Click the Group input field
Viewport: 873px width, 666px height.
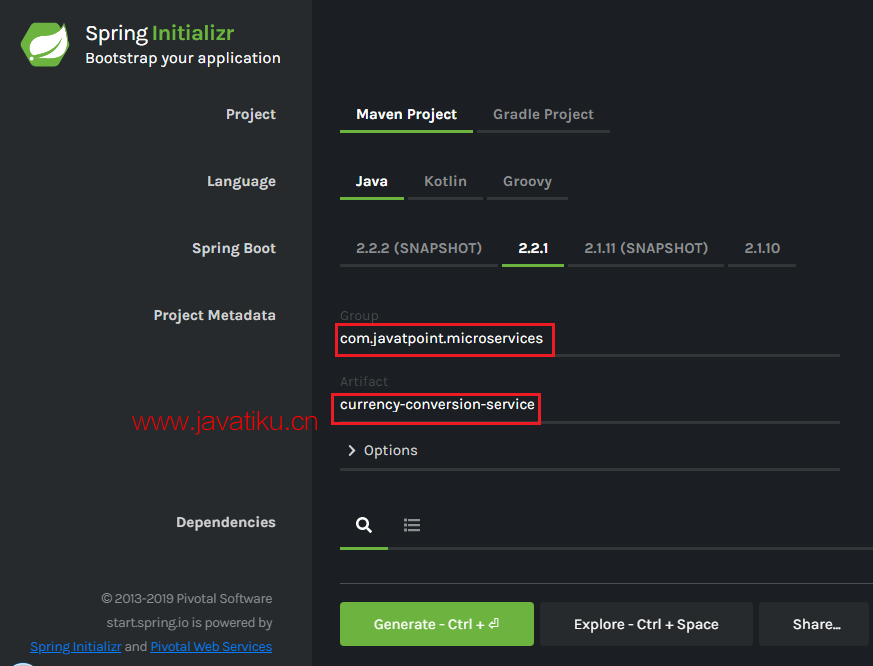(x=590, y=339)
